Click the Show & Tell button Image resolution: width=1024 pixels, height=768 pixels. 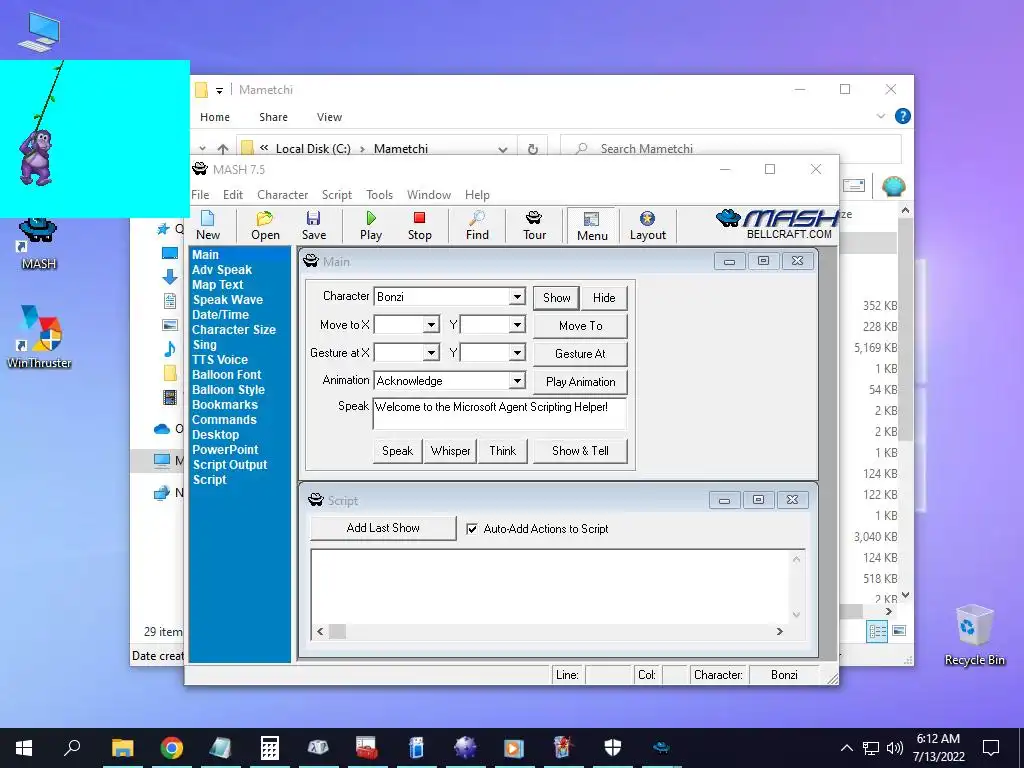coord(581,451)
